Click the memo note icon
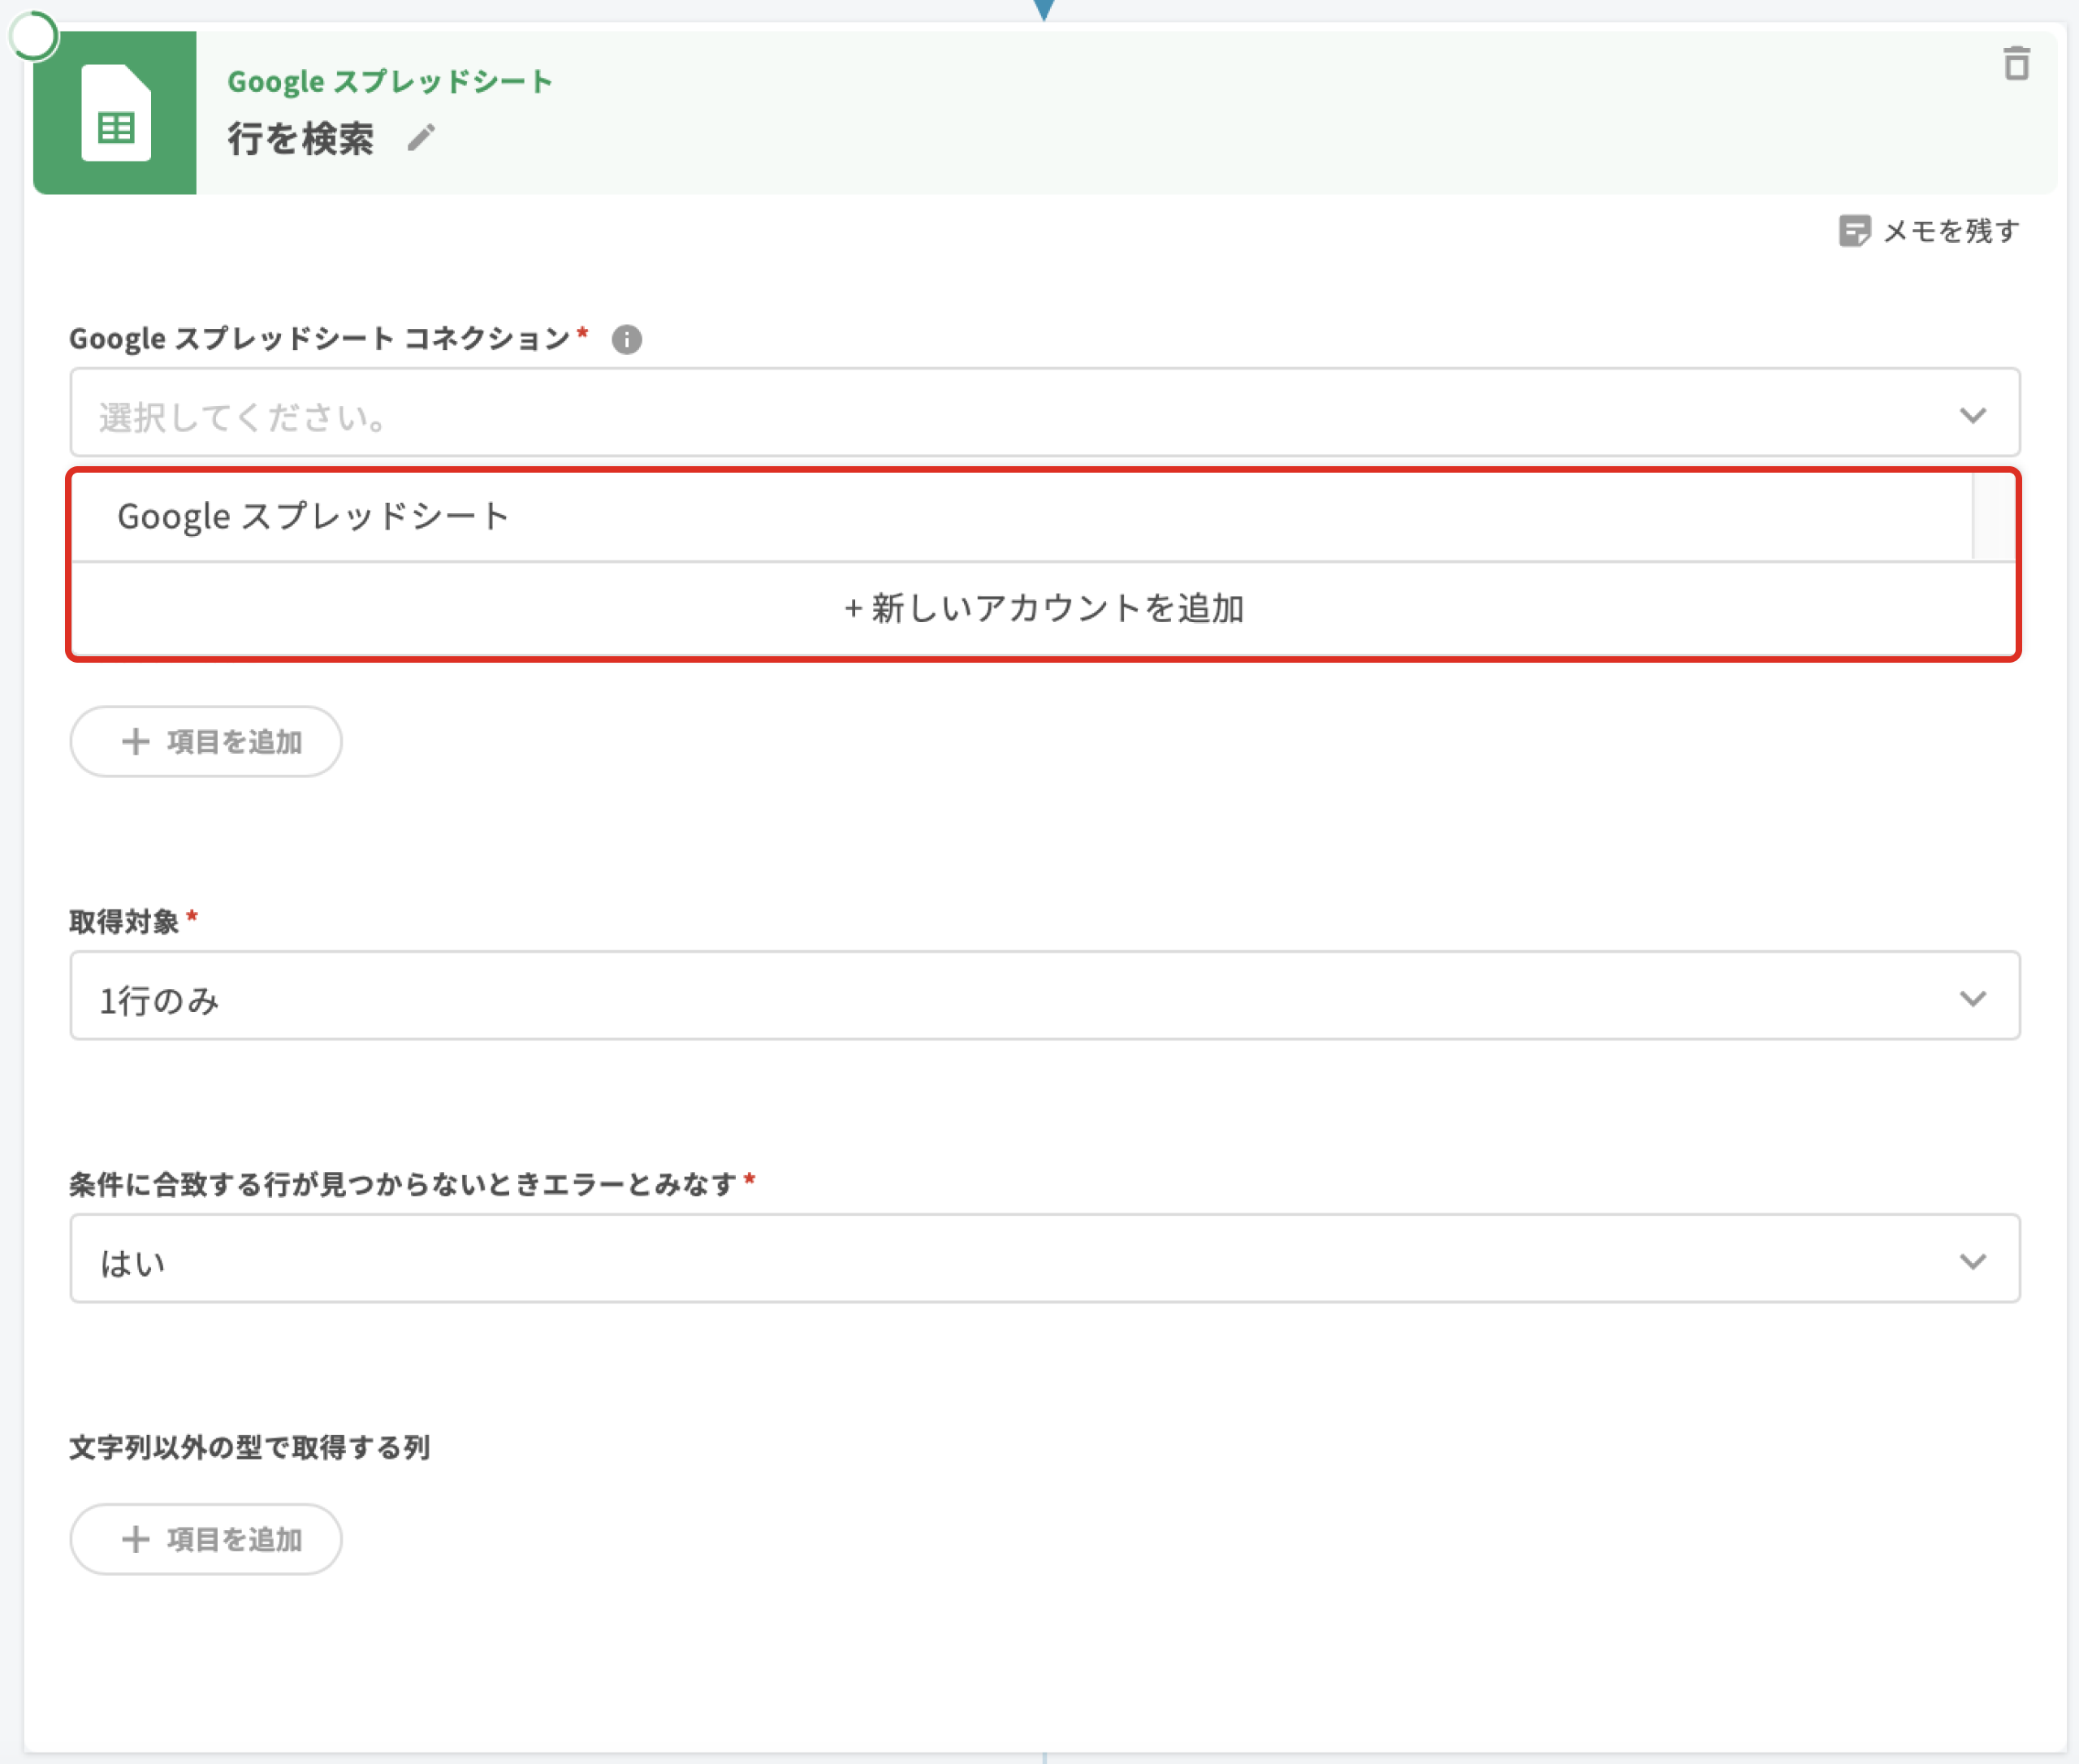This screenshot has width=2079, height=1764. (1853, 231)
